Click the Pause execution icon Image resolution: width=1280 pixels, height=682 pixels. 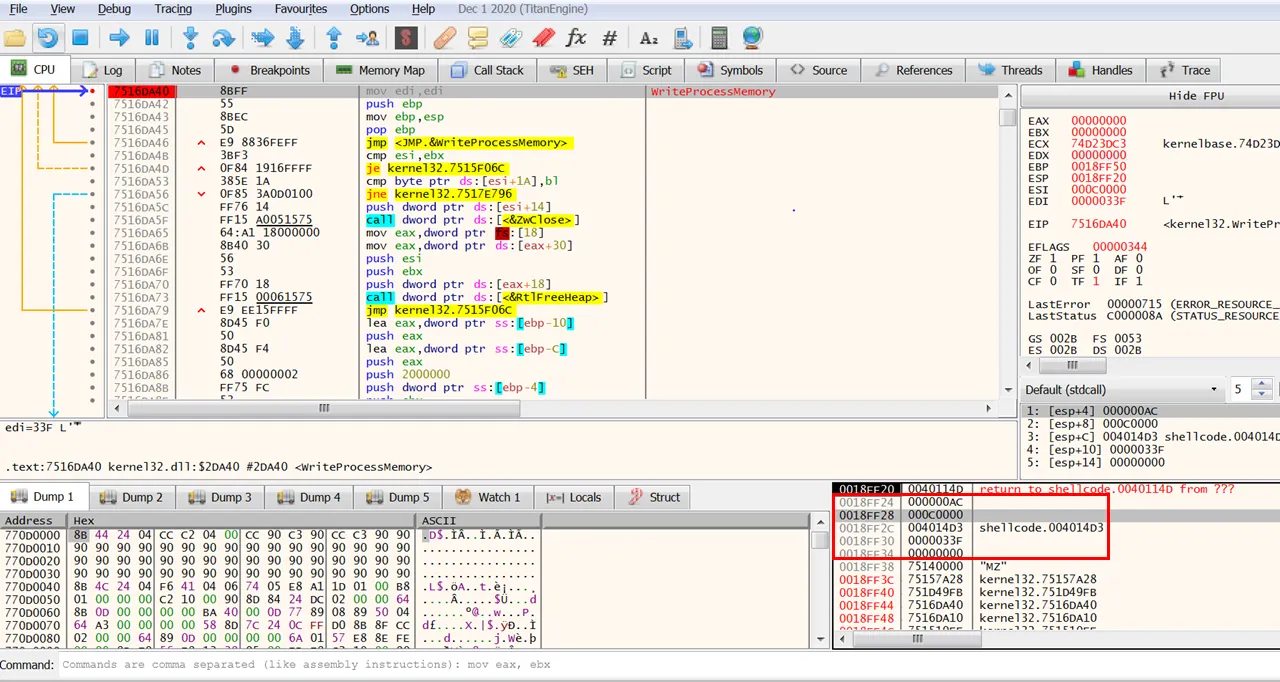click(x=152, y=38)
